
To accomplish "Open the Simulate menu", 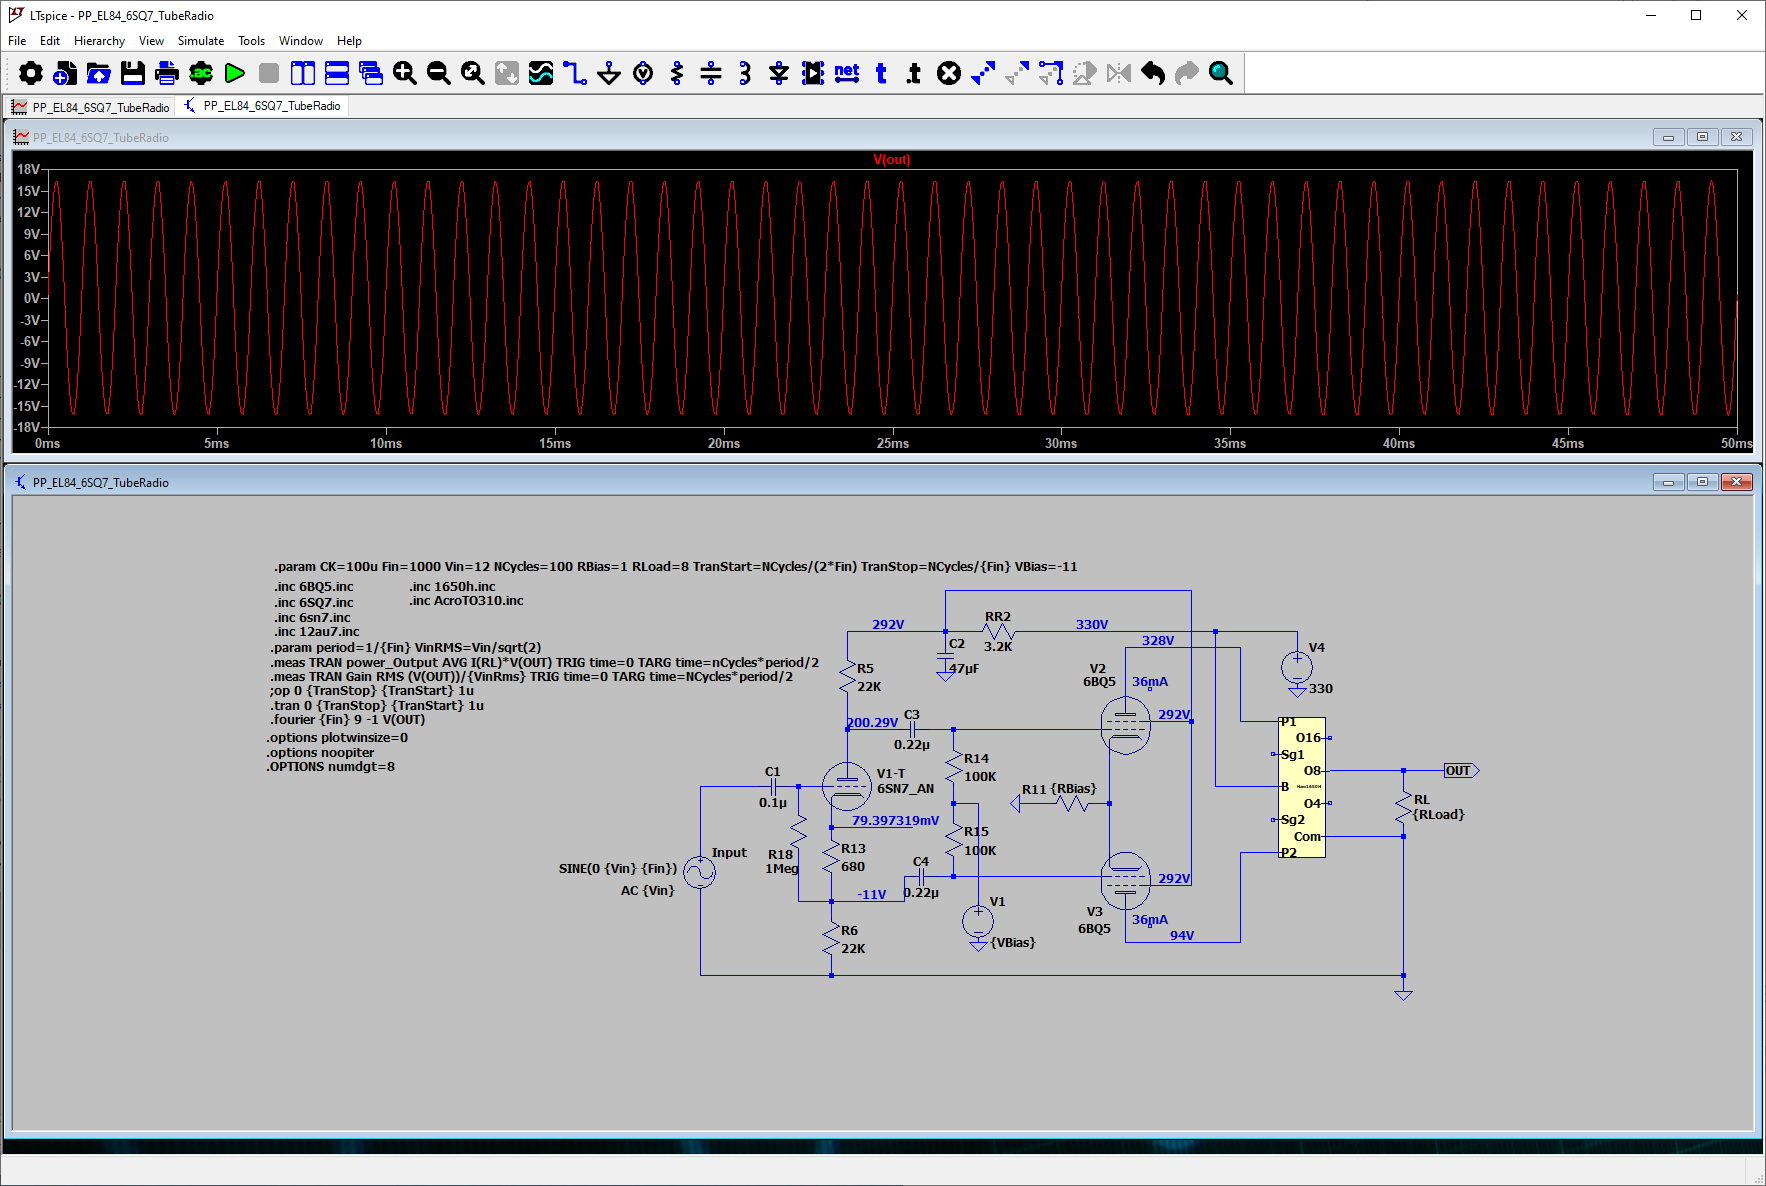I will pyautogui.click(x=201, y=41).
